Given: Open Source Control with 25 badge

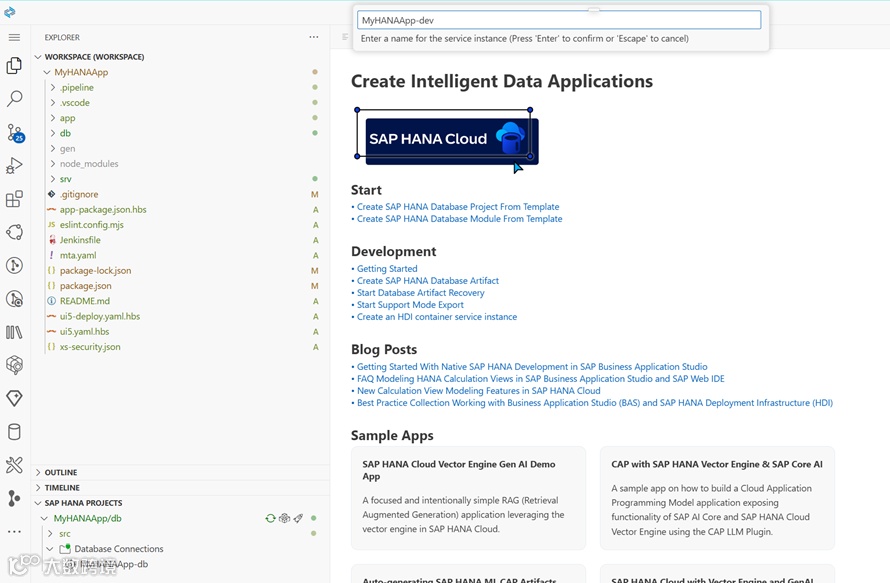Looking at the screenshot, I should 15,133.
